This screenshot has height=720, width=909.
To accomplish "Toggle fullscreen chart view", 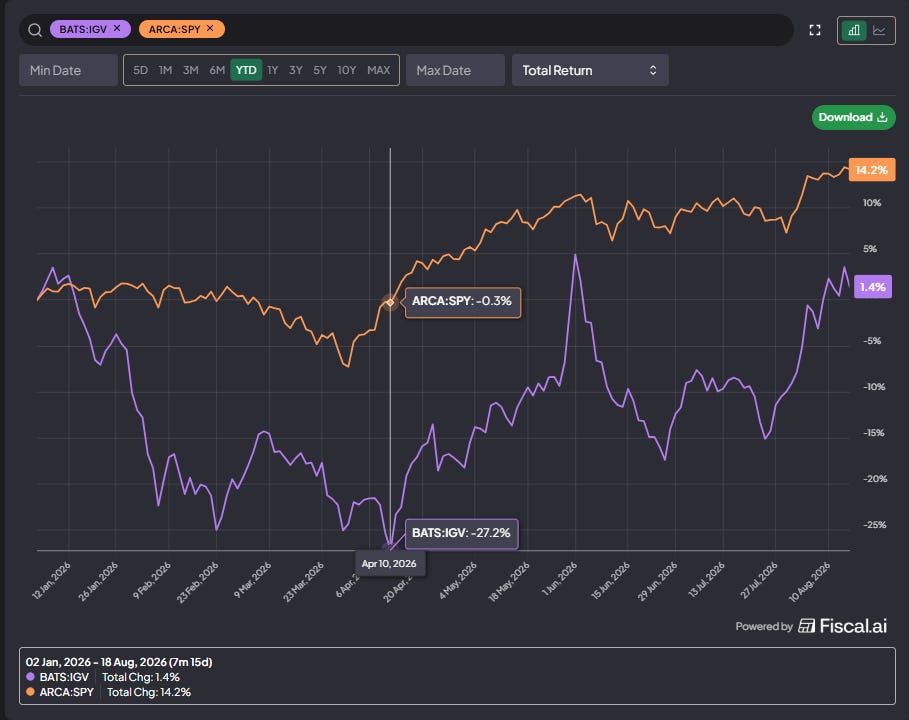I will tap(815, 30).
